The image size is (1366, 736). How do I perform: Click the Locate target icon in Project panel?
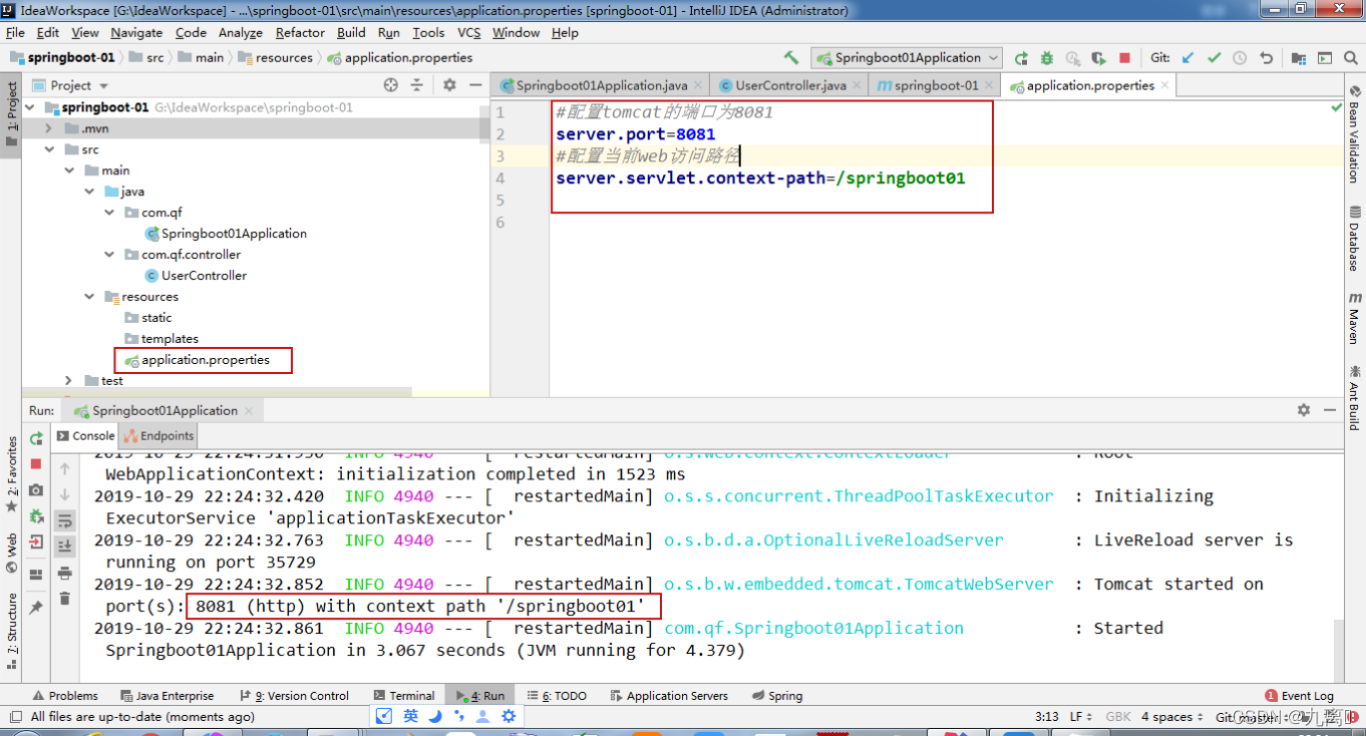pyautogui.click(x=391, y=85)
